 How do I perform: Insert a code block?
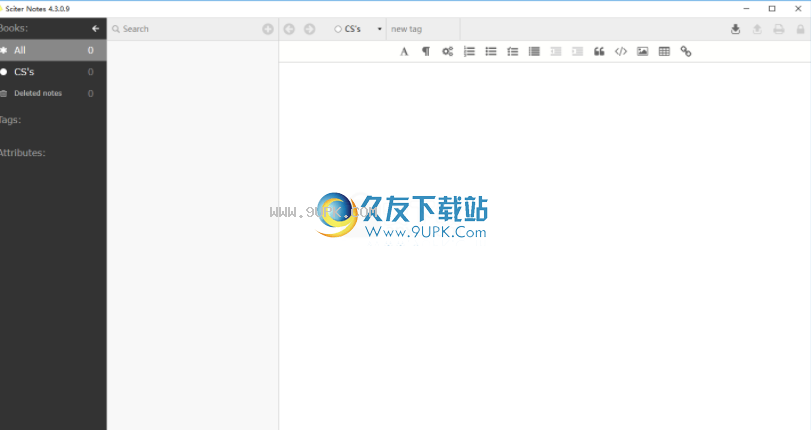[x=621, y=51]
